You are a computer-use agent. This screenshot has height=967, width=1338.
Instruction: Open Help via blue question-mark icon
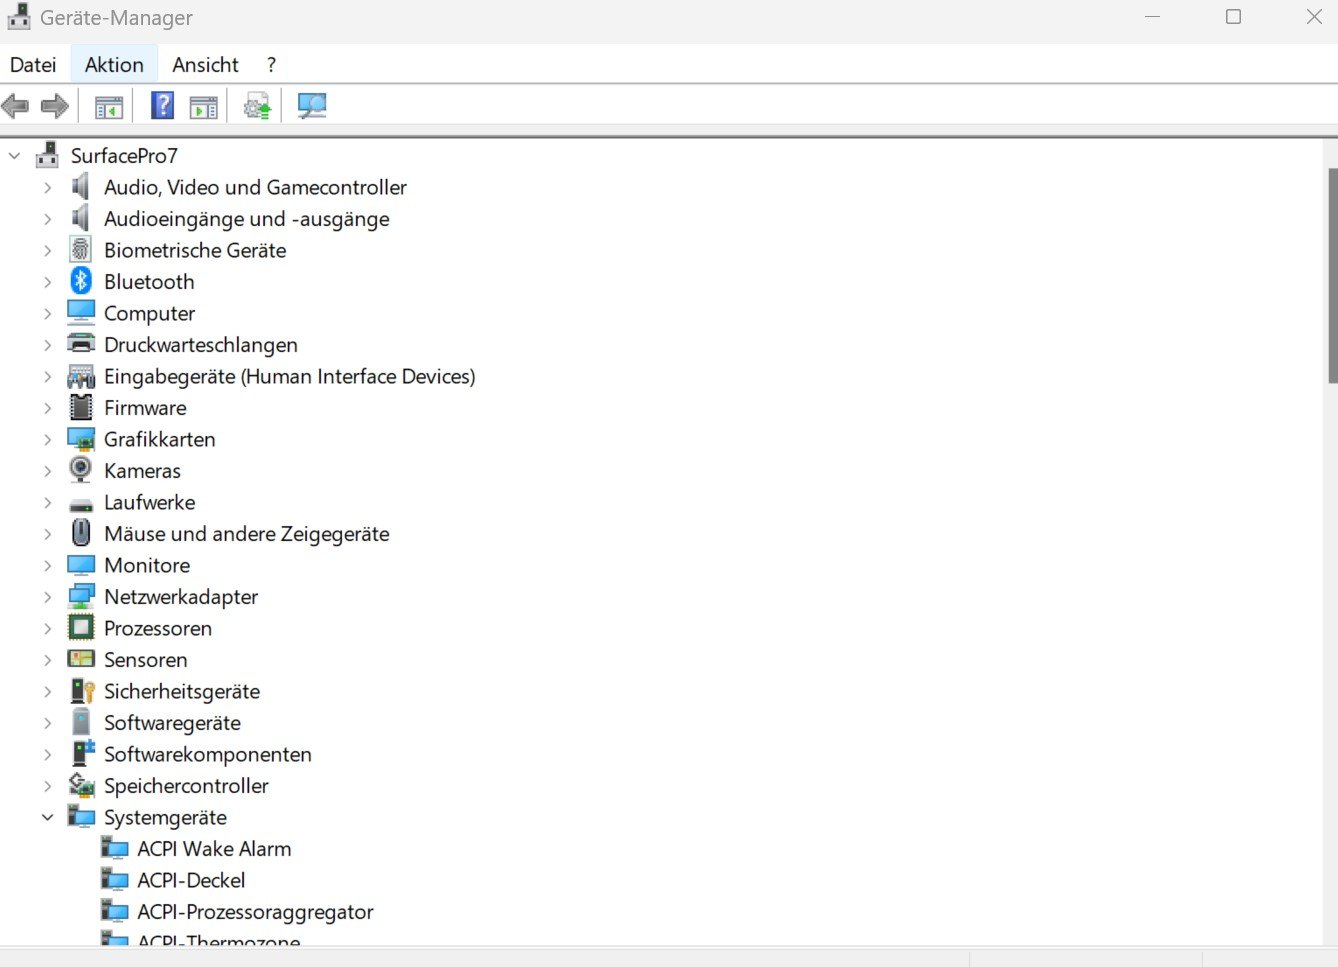tap(162, 105)
